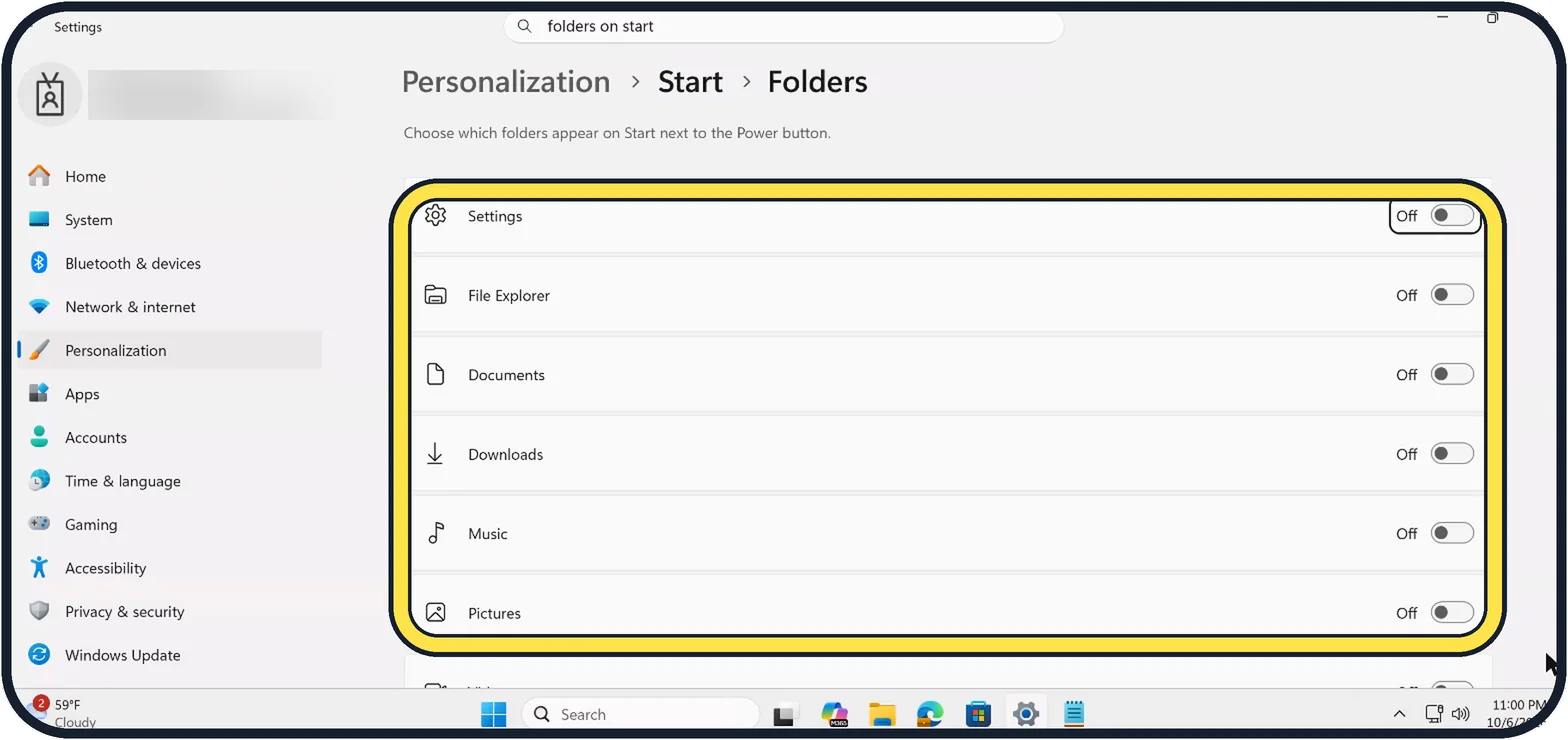Screen dimensions: 1568x740
Task: Open Task View from the taskbar
Action: point(785,715)
